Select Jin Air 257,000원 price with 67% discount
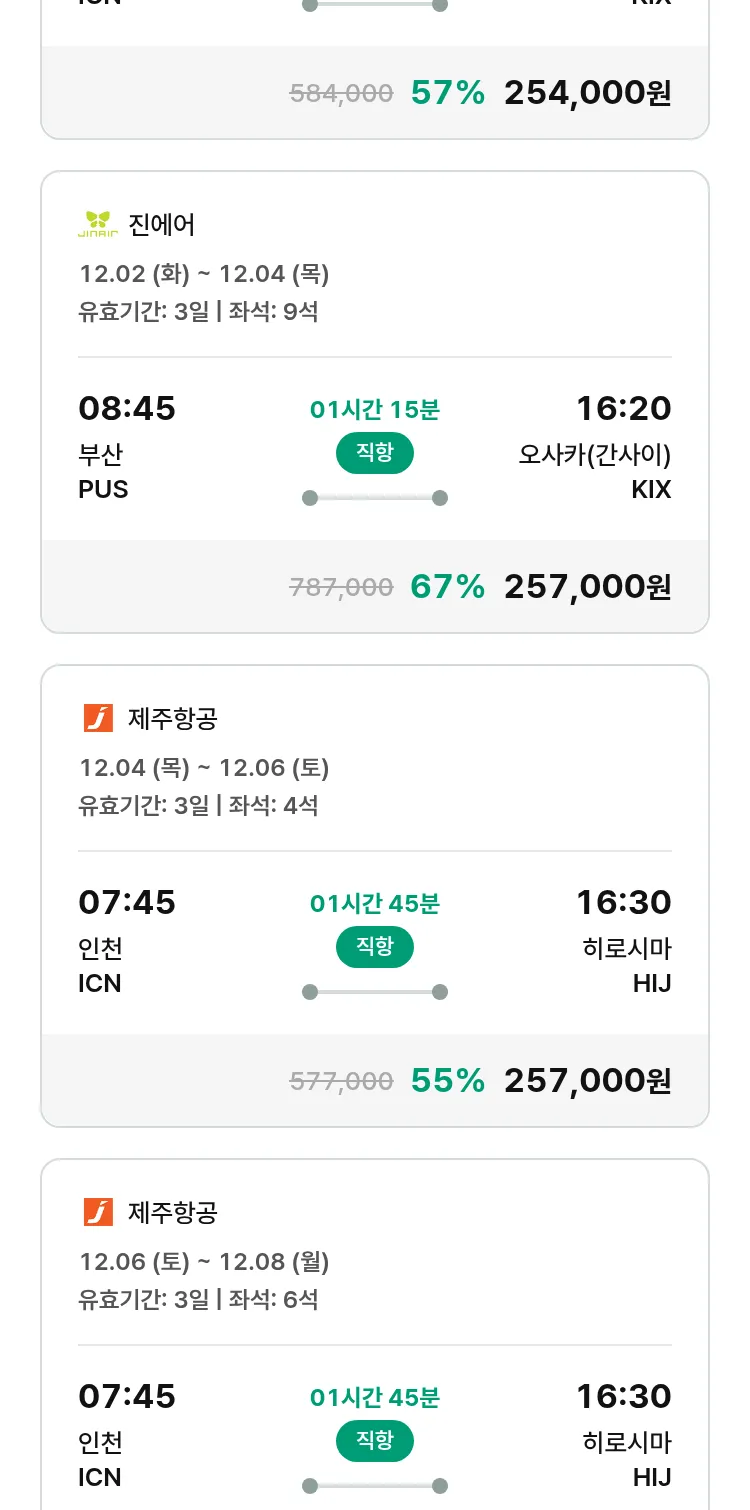 (587, 587)
